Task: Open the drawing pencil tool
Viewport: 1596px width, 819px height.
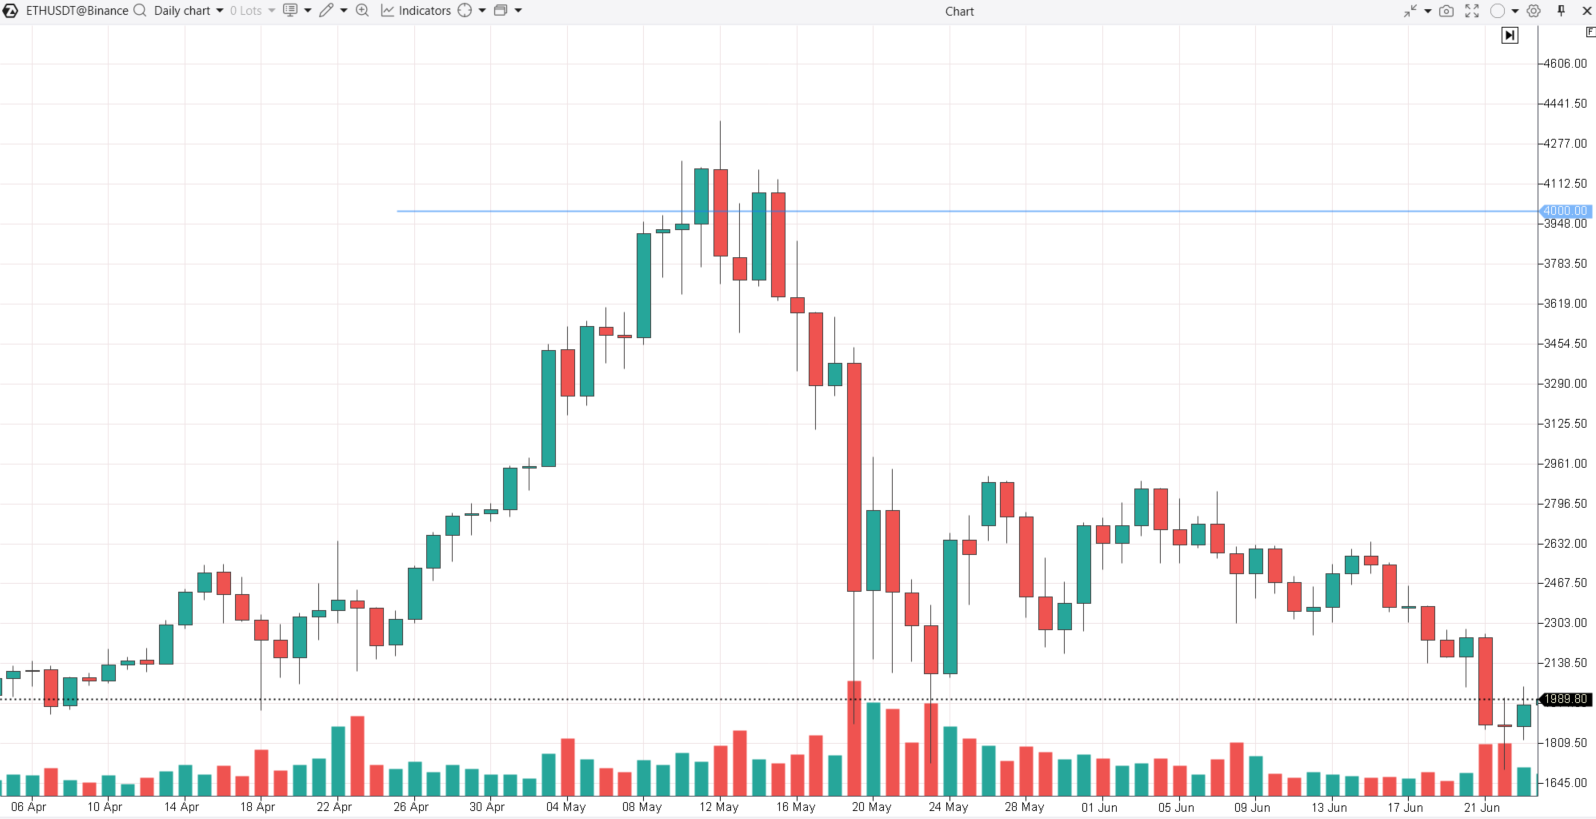Action: click(327, 11)
